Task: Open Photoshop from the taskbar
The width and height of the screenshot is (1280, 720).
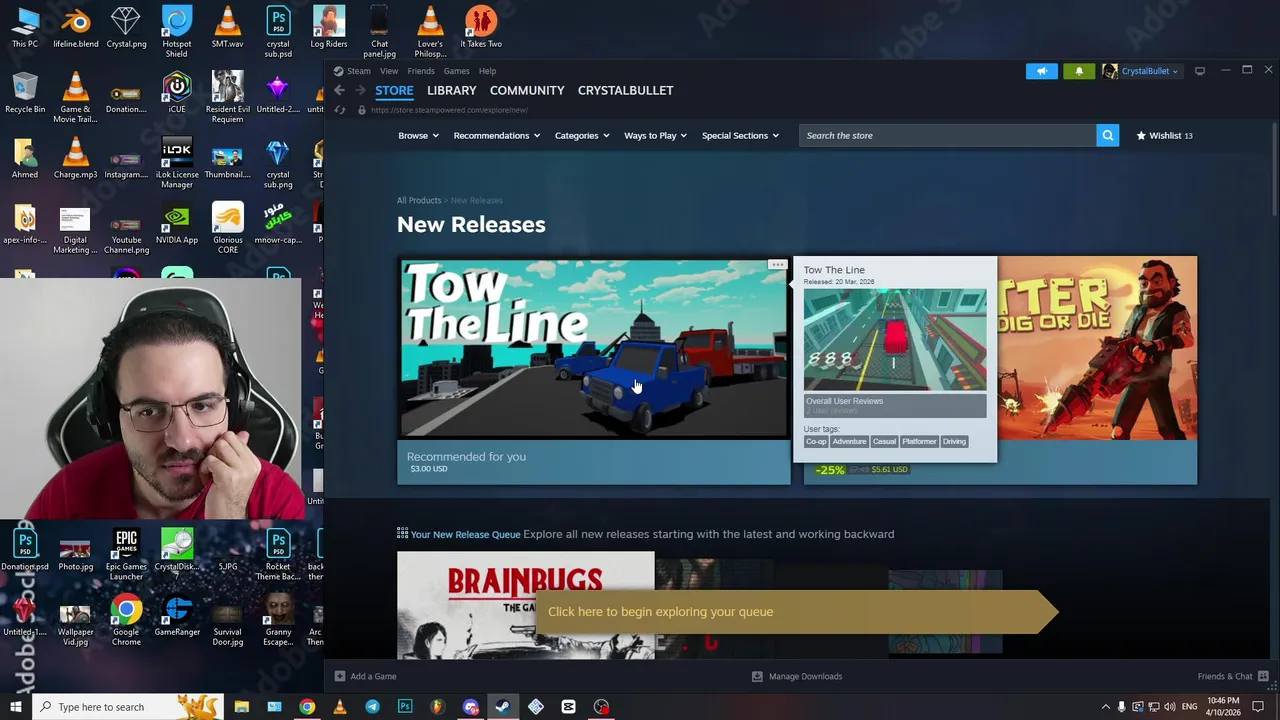Action: click(x=405, y=707)
